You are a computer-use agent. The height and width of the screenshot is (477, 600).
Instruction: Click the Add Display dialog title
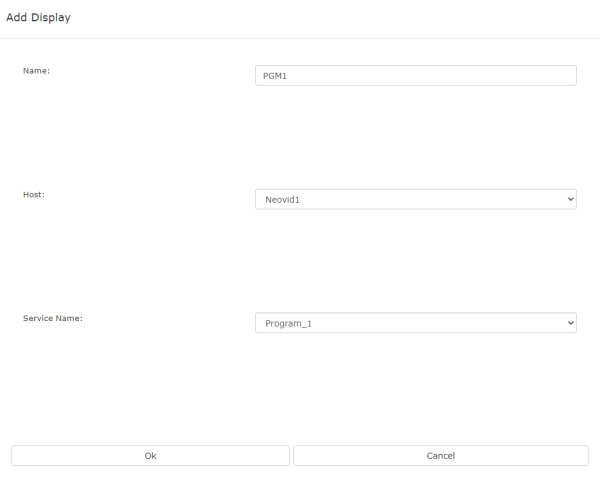[x=38, y=18]
